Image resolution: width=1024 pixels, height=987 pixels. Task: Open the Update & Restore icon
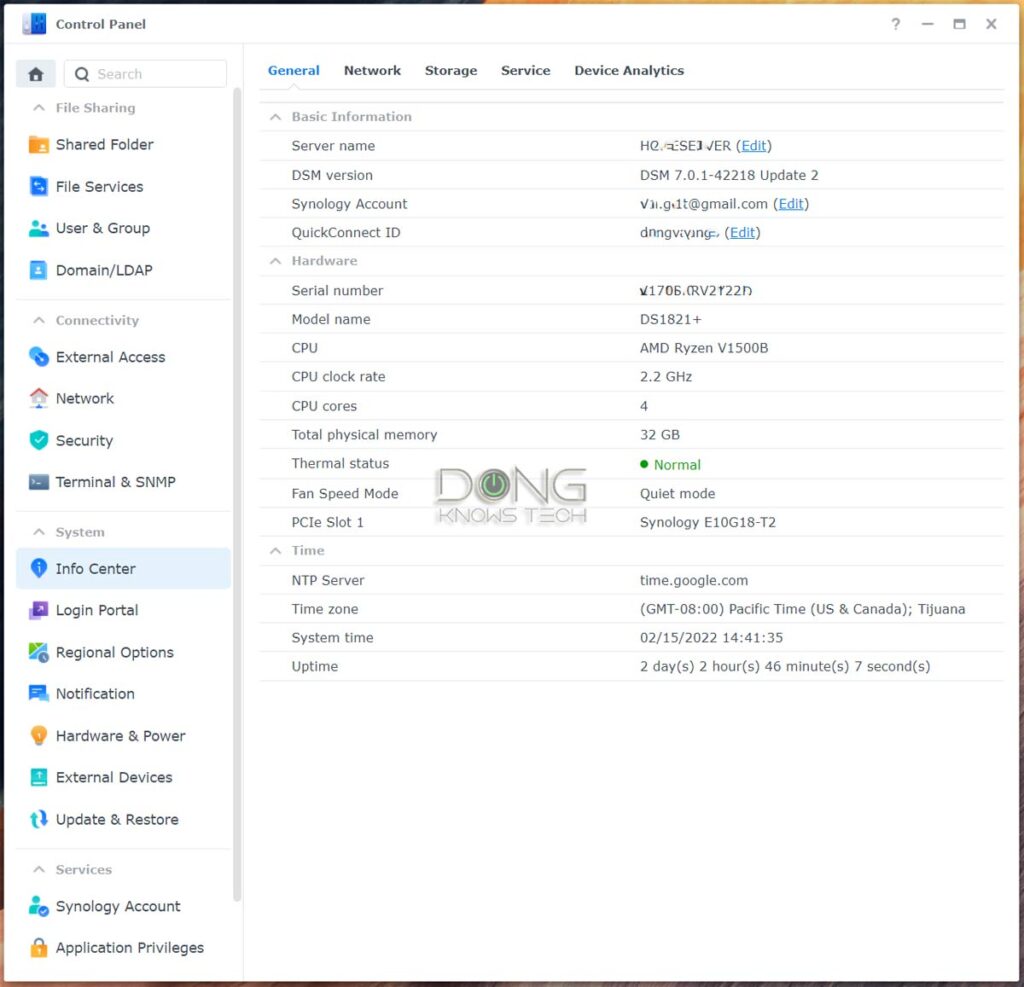pyautogui.click(x=39, y=819)
